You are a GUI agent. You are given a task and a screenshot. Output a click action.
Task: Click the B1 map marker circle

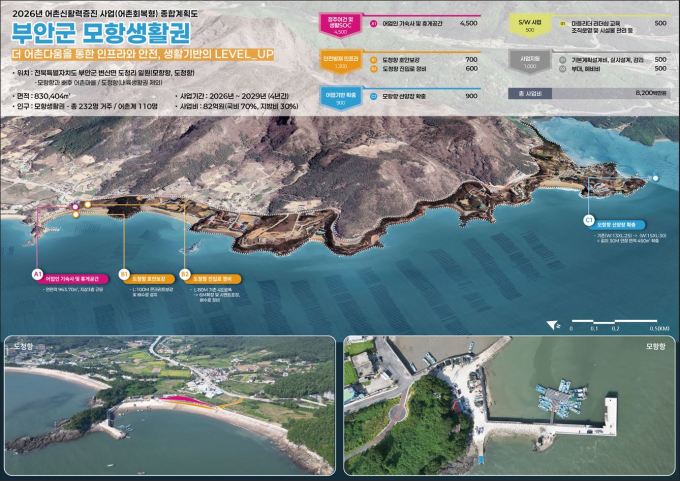[x=124, y=272]
